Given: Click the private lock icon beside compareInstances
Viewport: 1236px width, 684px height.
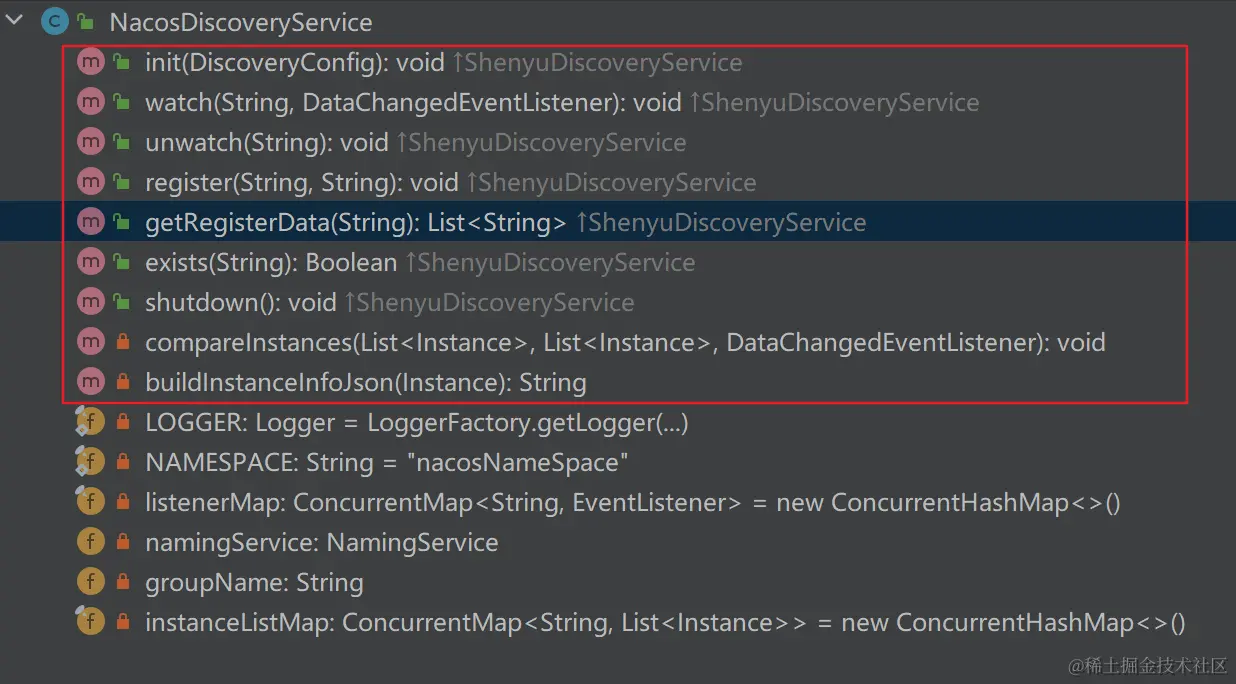Looking at the screenshot, I should [x=122, y=343].
